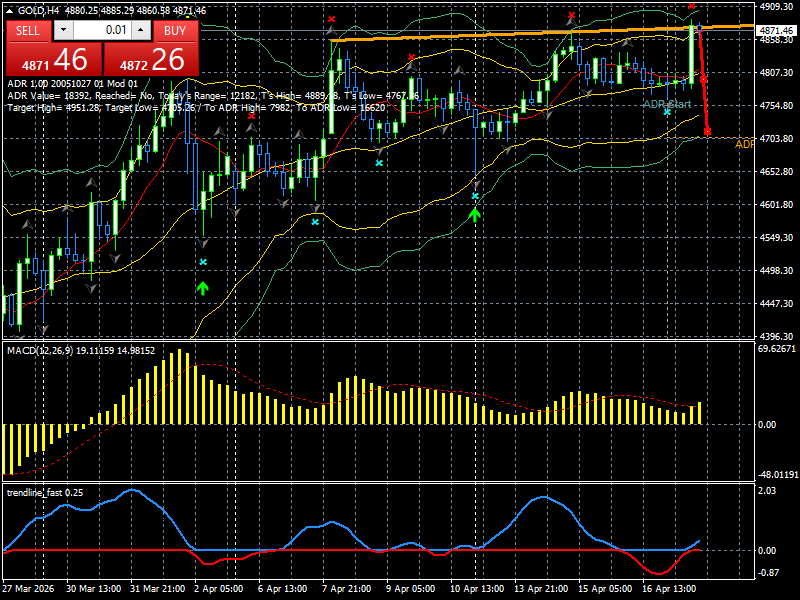This screenshot has width=800, height=600.
Task: Click the ADR Start chart label
Action: [667, 104]
